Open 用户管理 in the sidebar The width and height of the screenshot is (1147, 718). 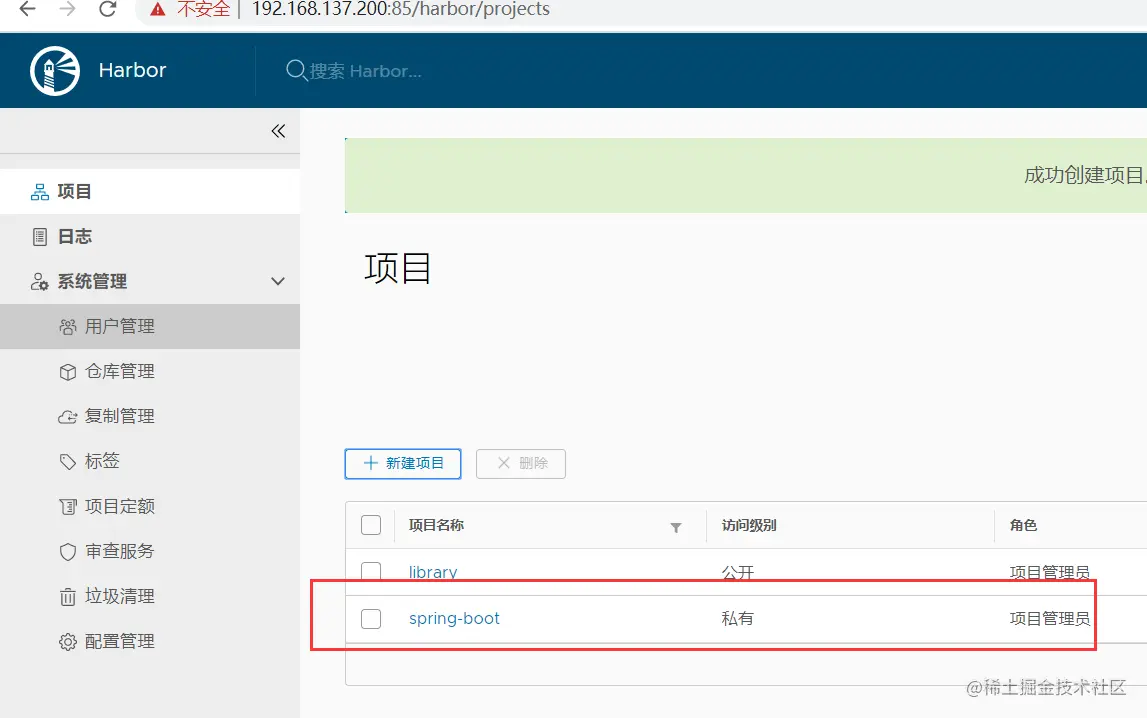click(x=150, y=326)
